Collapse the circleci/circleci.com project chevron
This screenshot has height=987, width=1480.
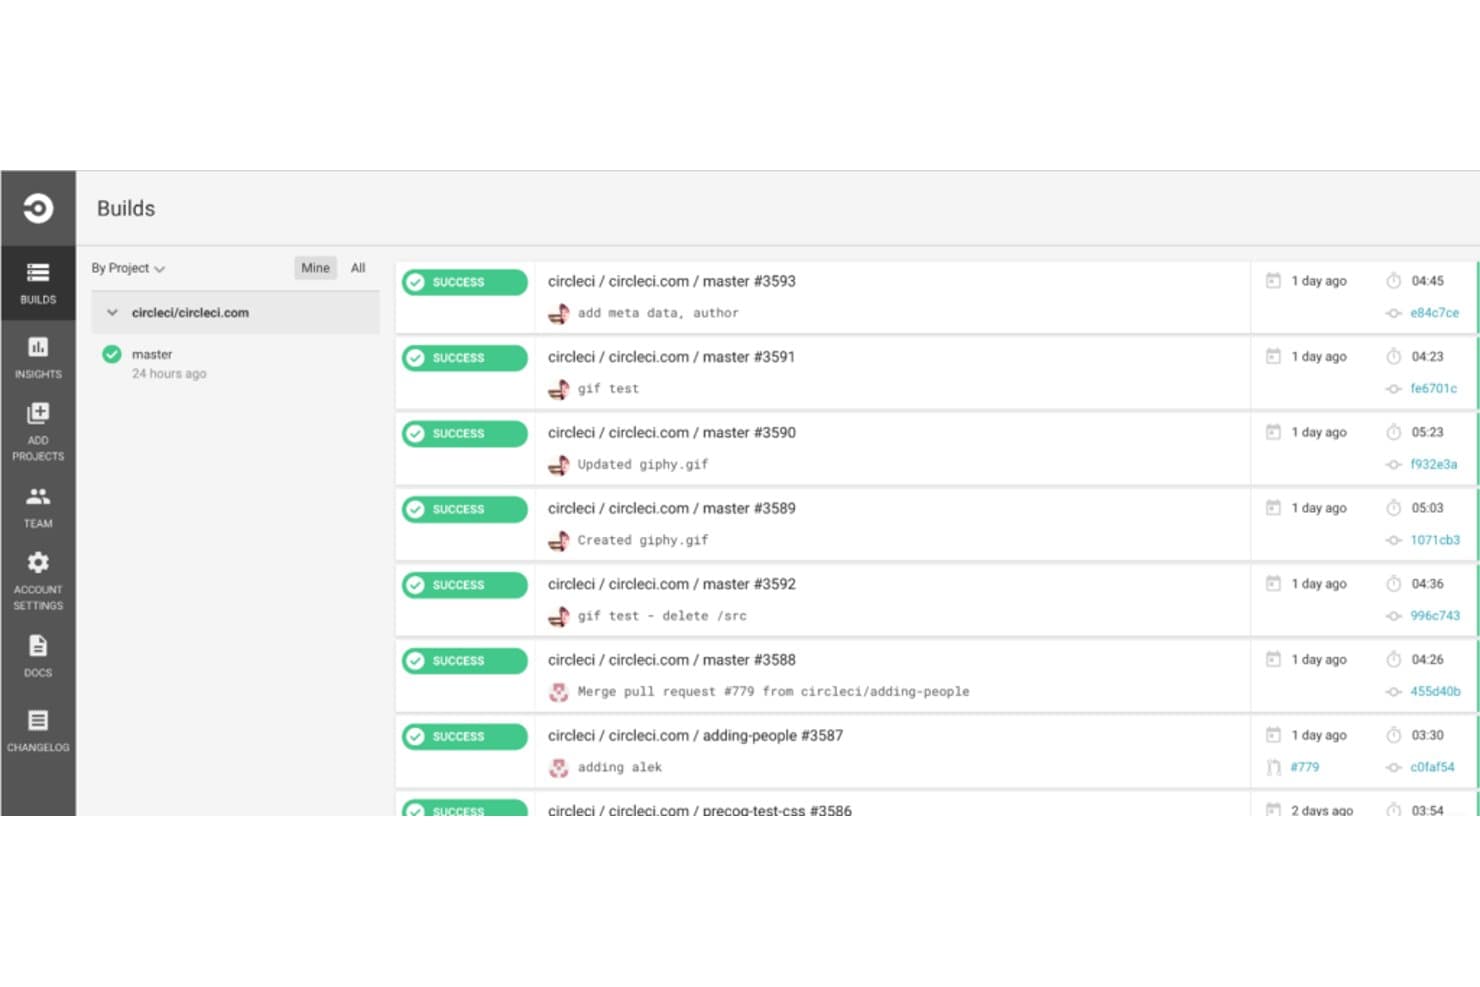112,312
